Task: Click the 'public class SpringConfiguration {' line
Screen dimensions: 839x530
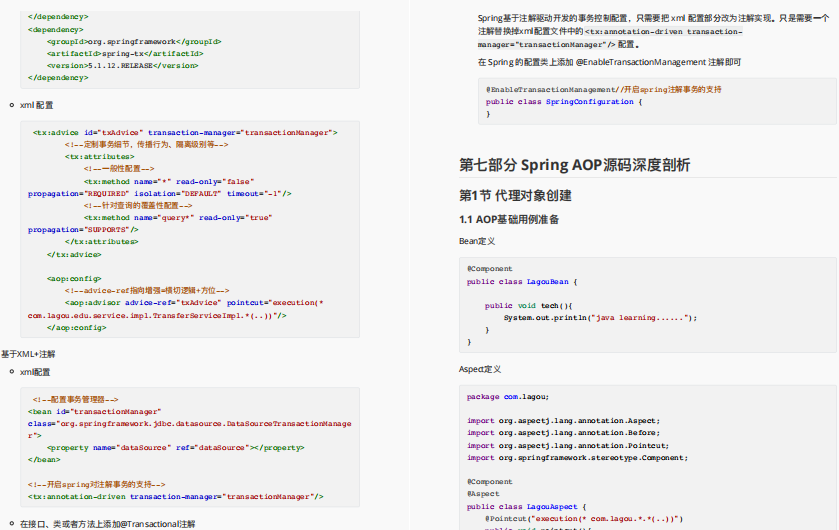Action: [x=564, y=102]
